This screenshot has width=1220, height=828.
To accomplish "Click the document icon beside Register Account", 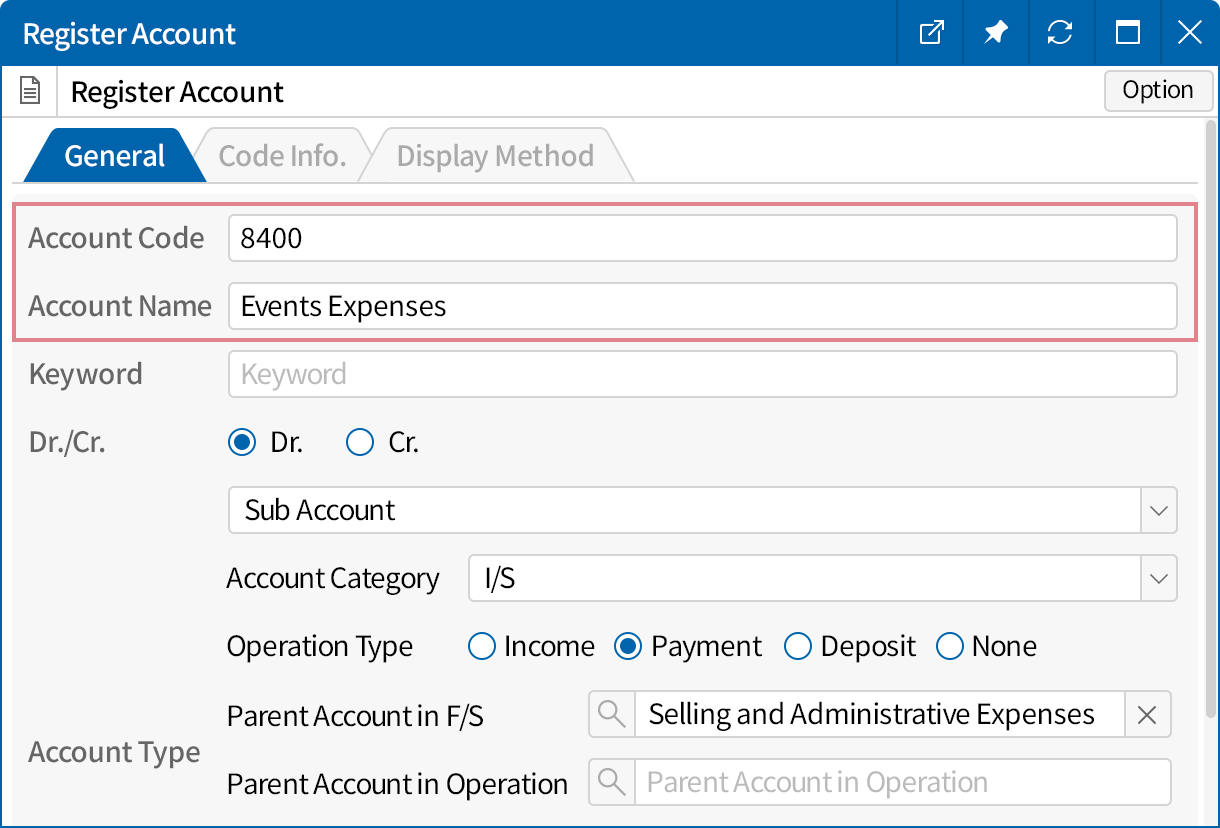I will coord(31,92).
